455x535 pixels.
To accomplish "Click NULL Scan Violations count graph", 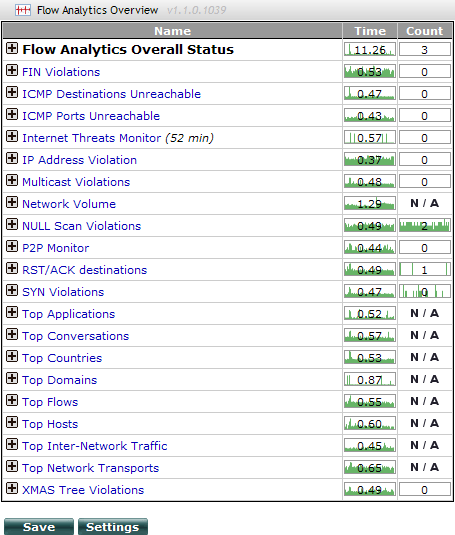I will tap(425, 226).
